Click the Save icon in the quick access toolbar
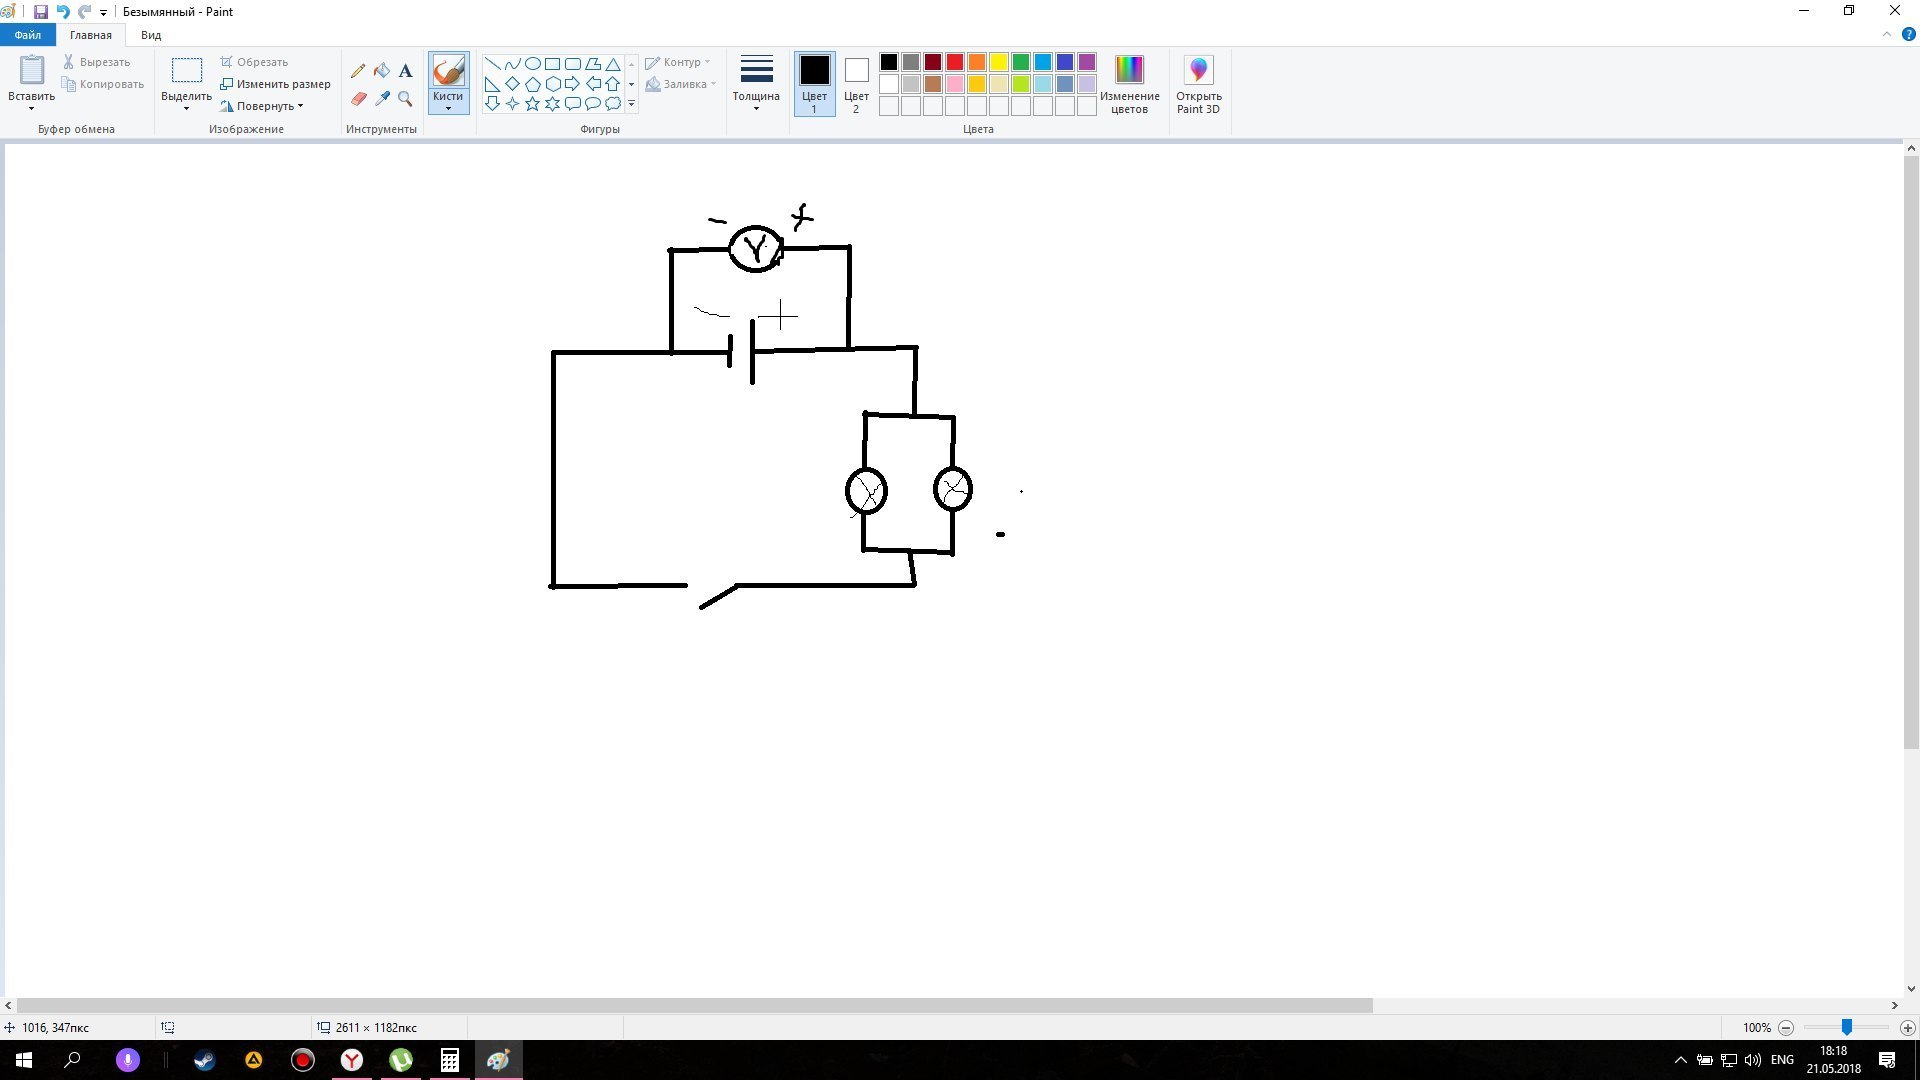Image resolution: width=1920 pixels, height=1080 pixels. click(41, 12)
